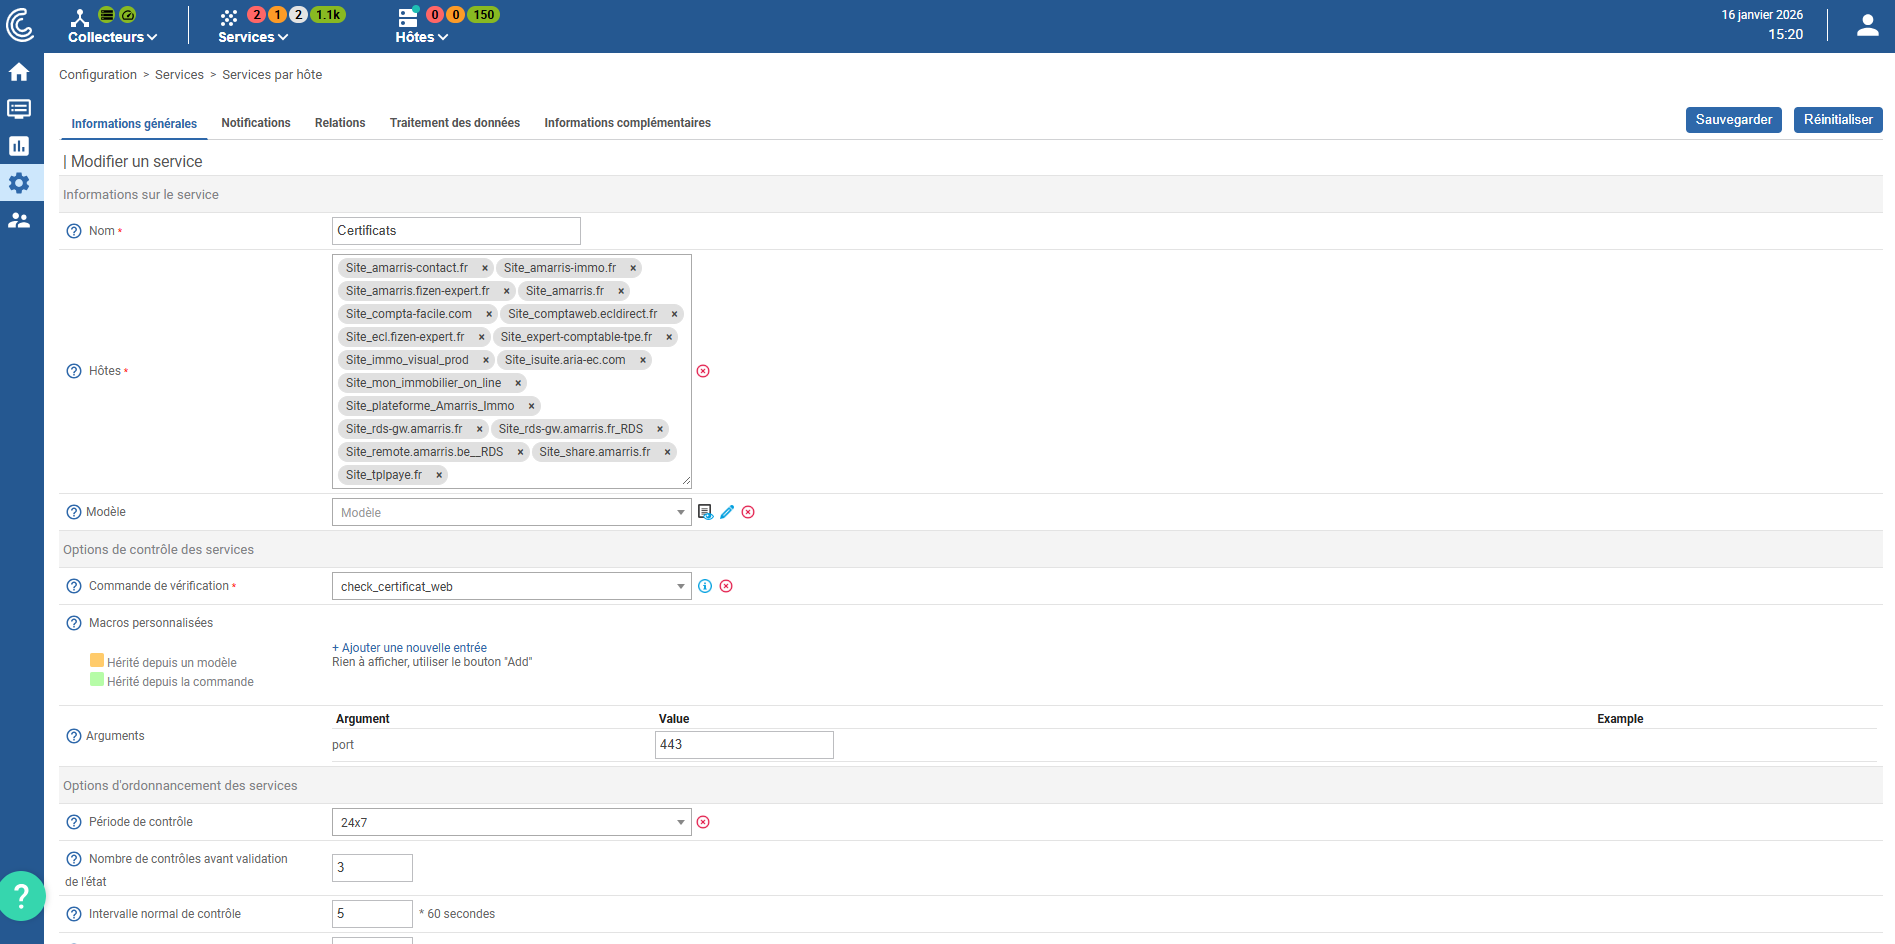Open the home dashboard from sidebar
Image resolution: width=1895 pixels, height=944 pixels.
click(19, 72)
